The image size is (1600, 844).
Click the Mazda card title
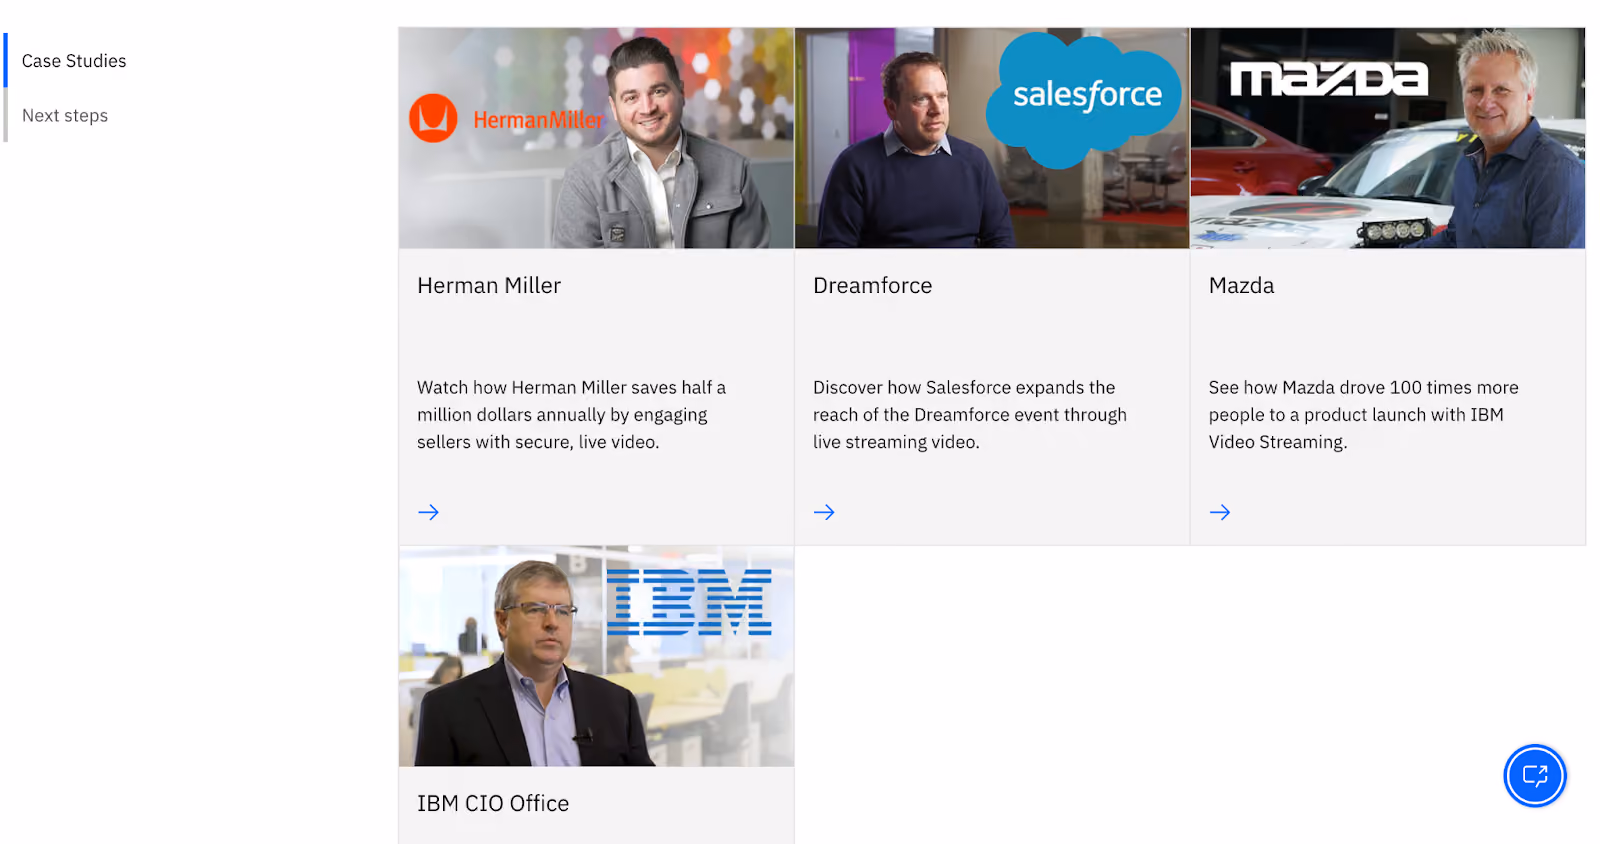pyautogui.click(x=1242, y=286)
